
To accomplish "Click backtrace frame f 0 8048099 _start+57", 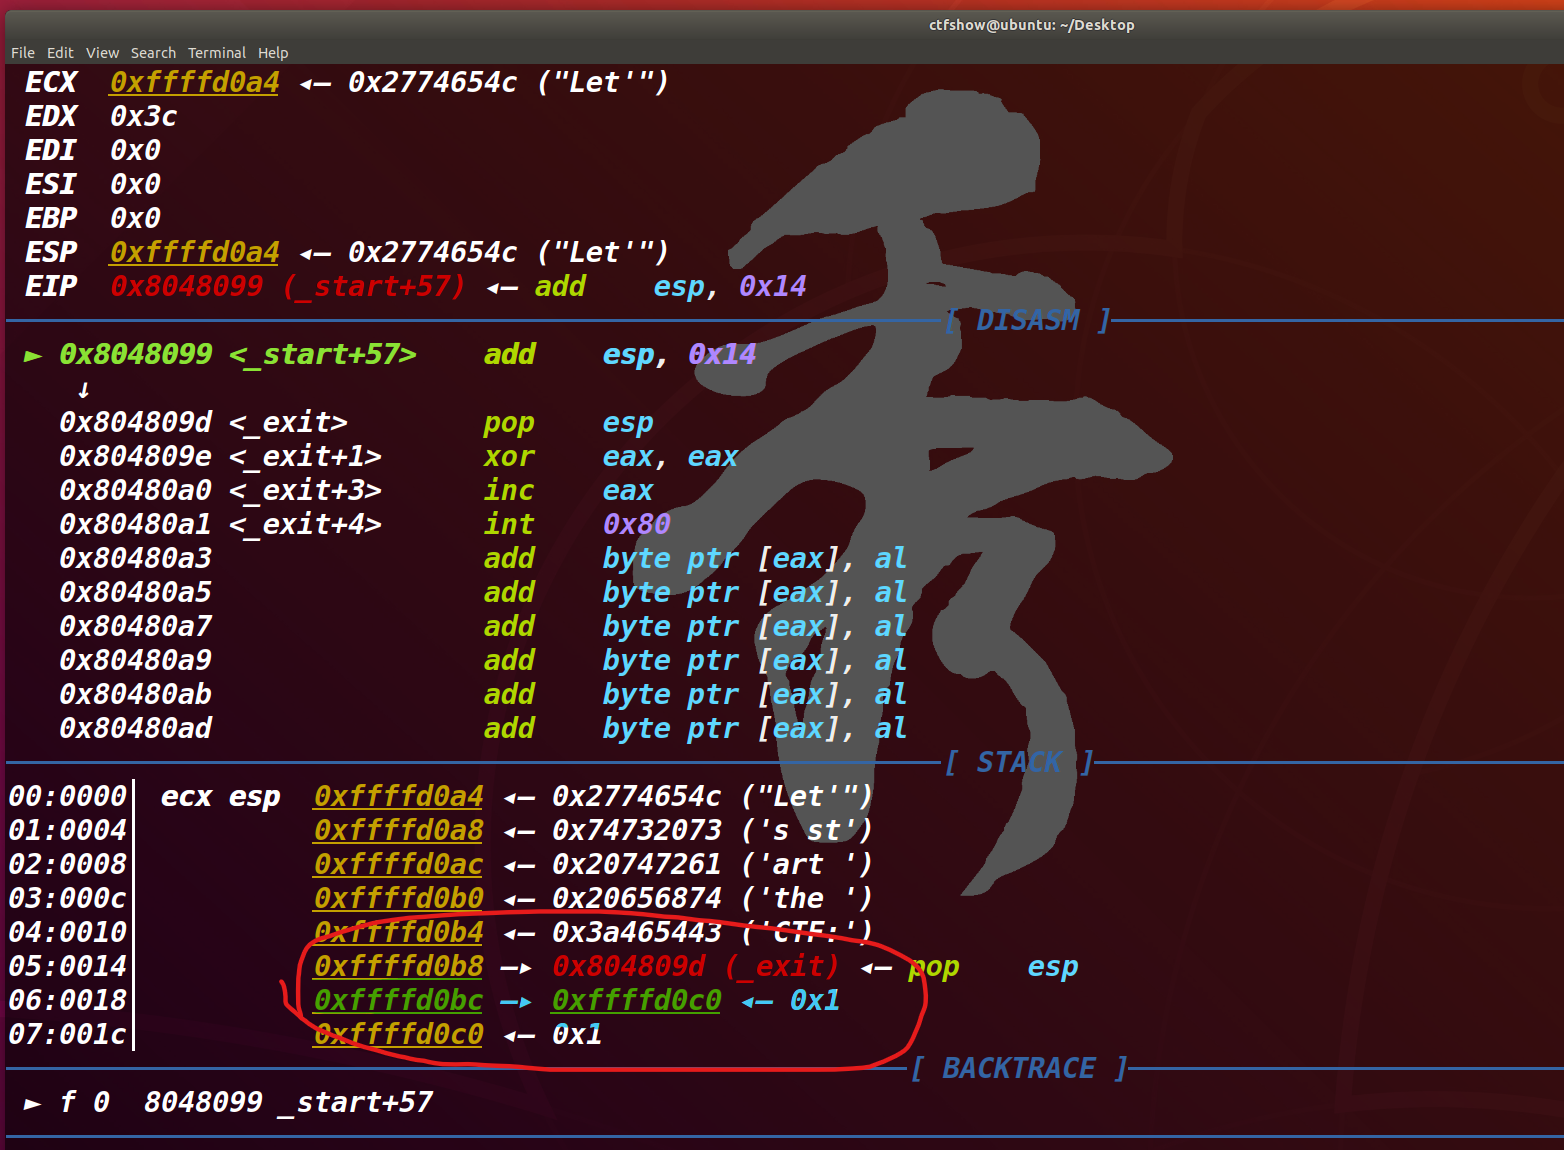I will click(246, 1102).
